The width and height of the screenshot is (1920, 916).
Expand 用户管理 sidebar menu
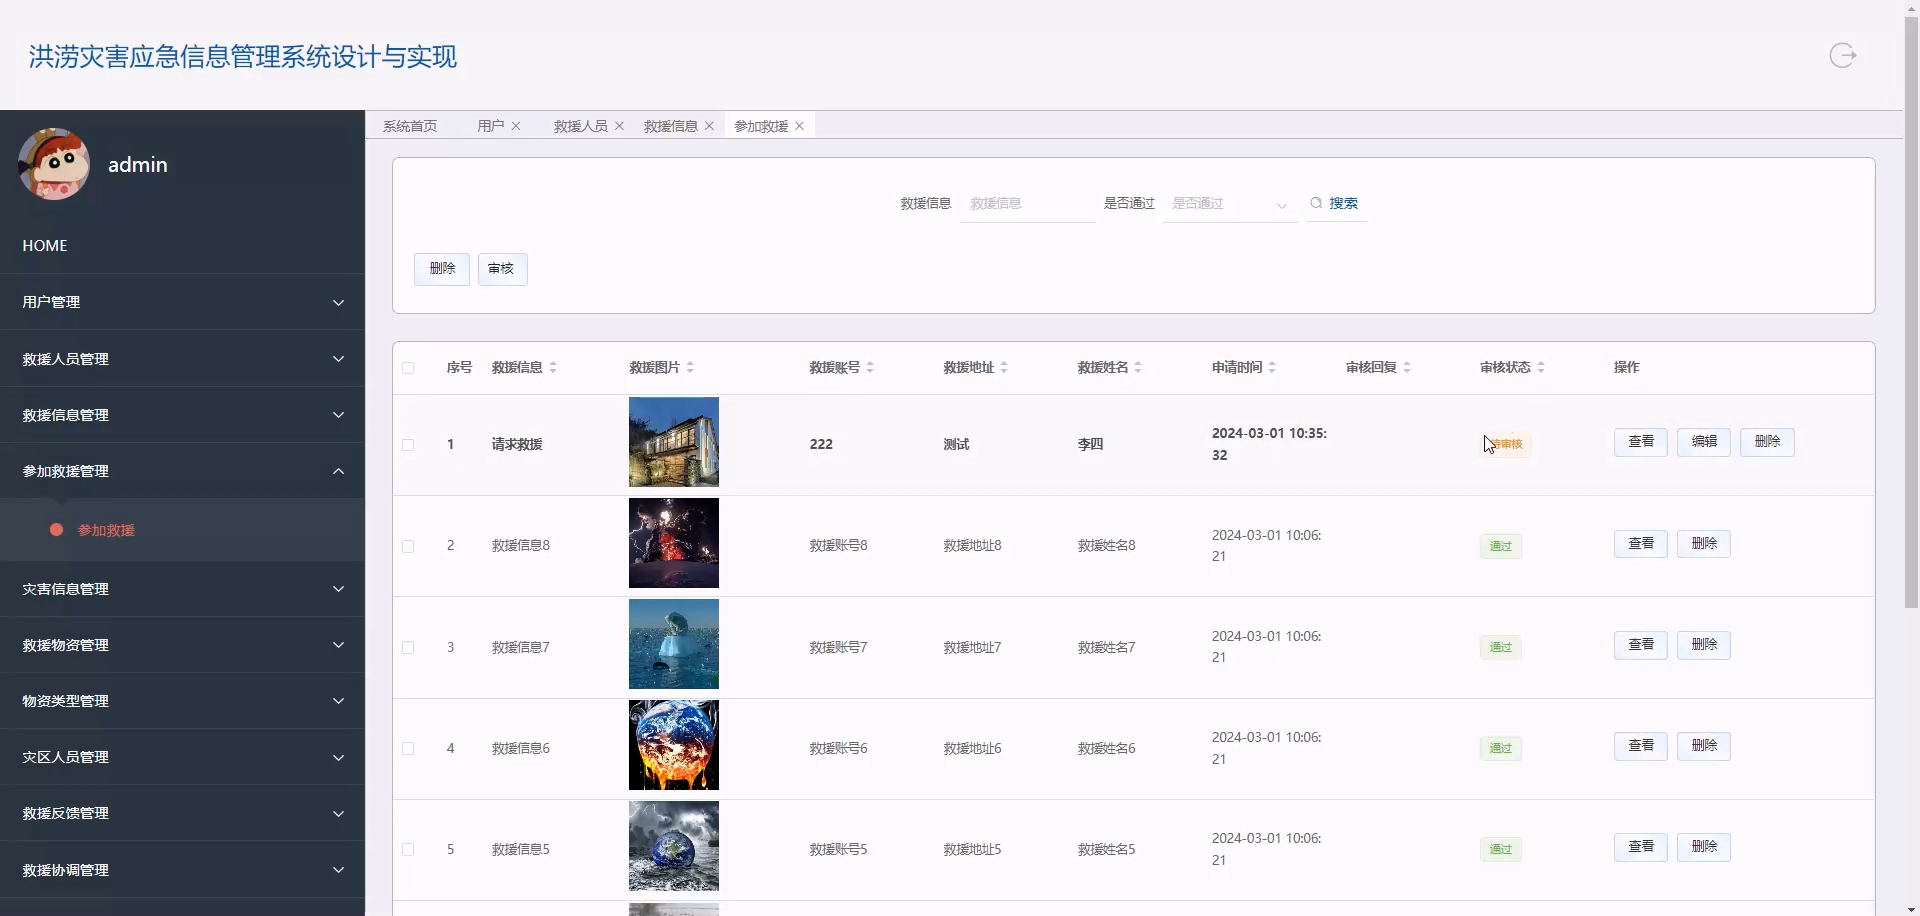click(x=182, y=302)
